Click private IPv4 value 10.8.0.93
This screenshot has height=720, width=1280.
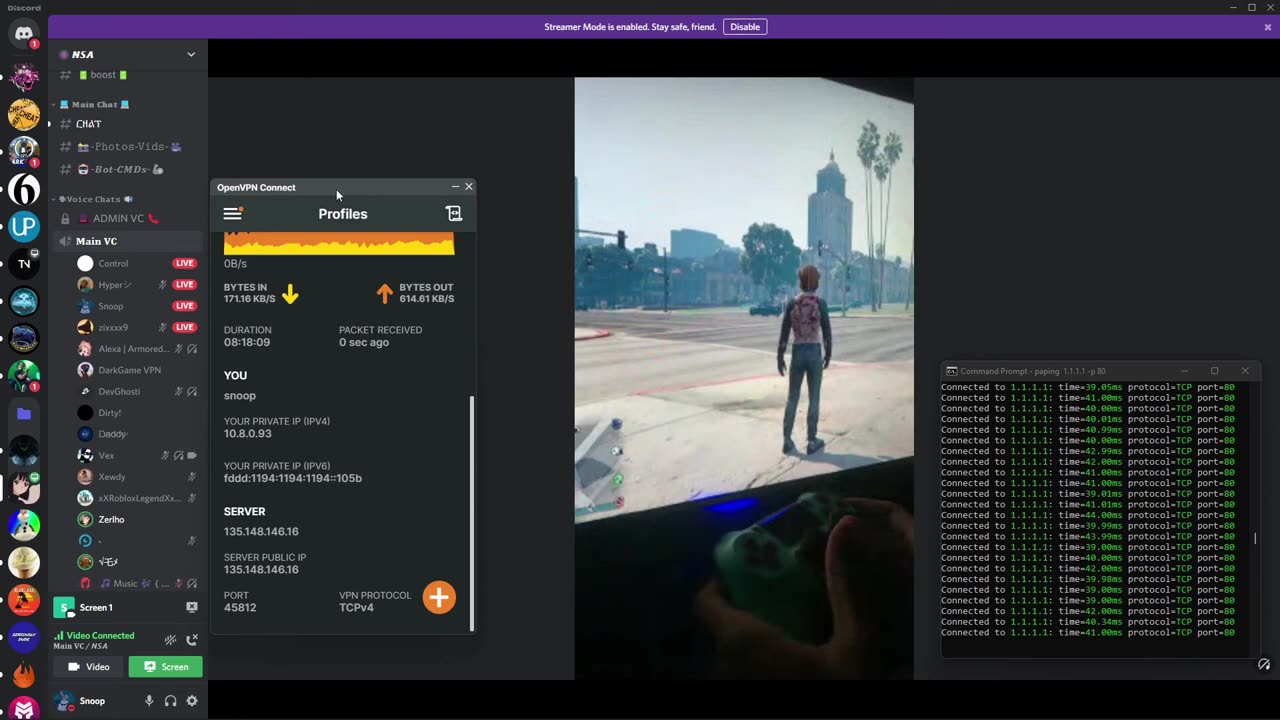[248, 434]
